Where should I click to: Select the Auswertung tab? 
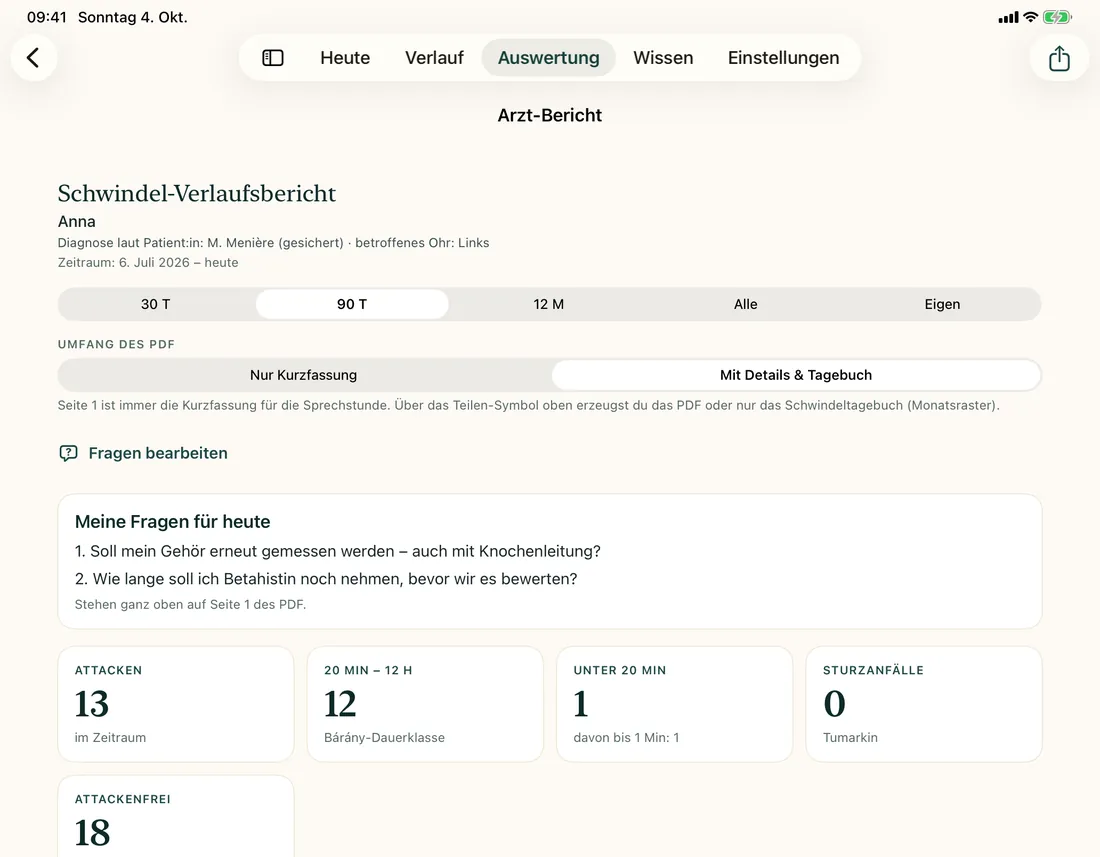(x=549, y=58)
